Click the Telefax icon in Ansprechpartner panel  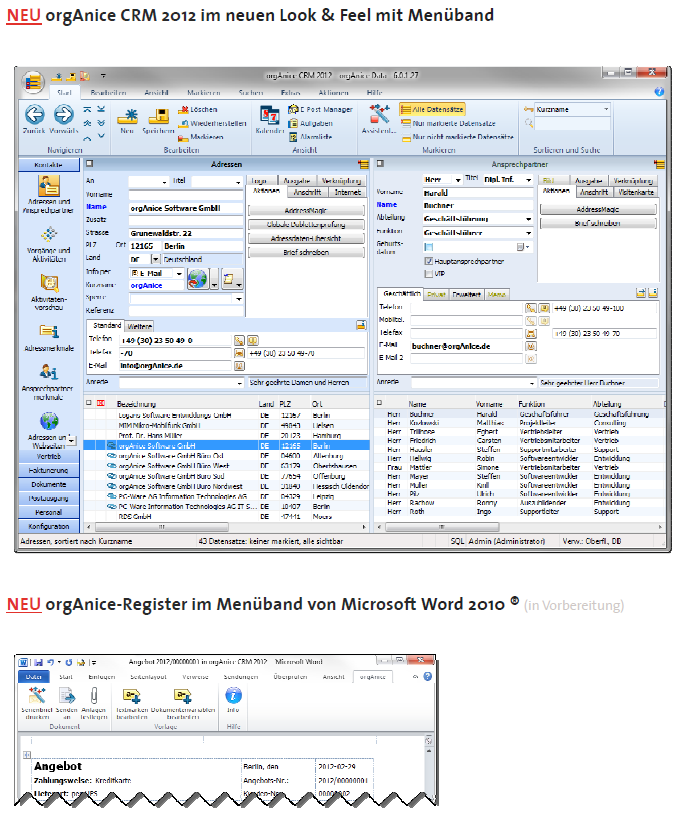coord(531,333)
